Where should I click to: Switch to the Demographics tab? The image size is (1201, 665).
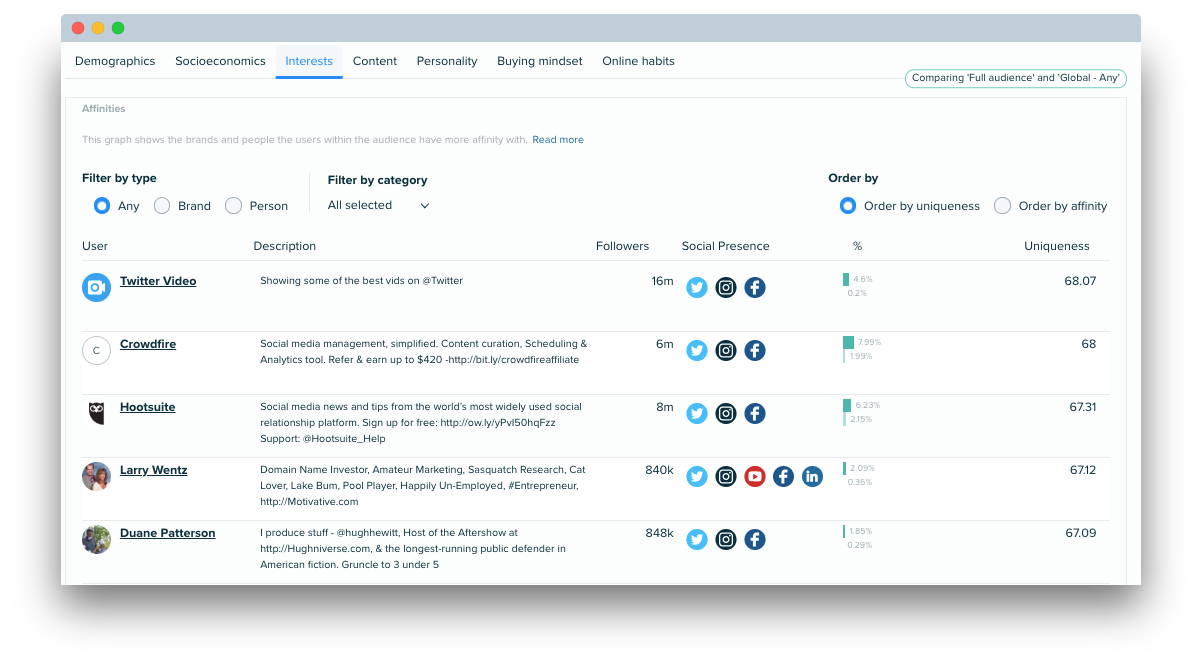pos(115,61)
